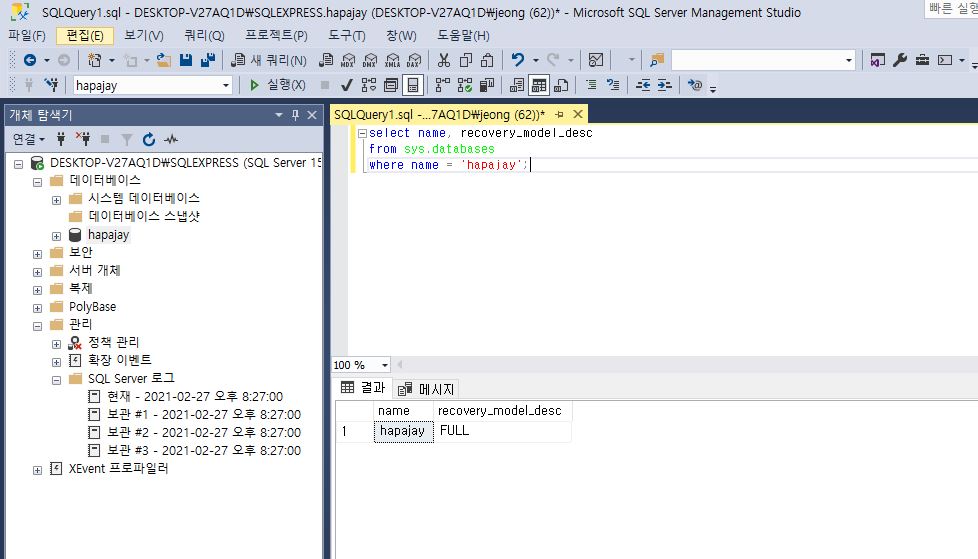Open the 보기(V) menu

143,36
